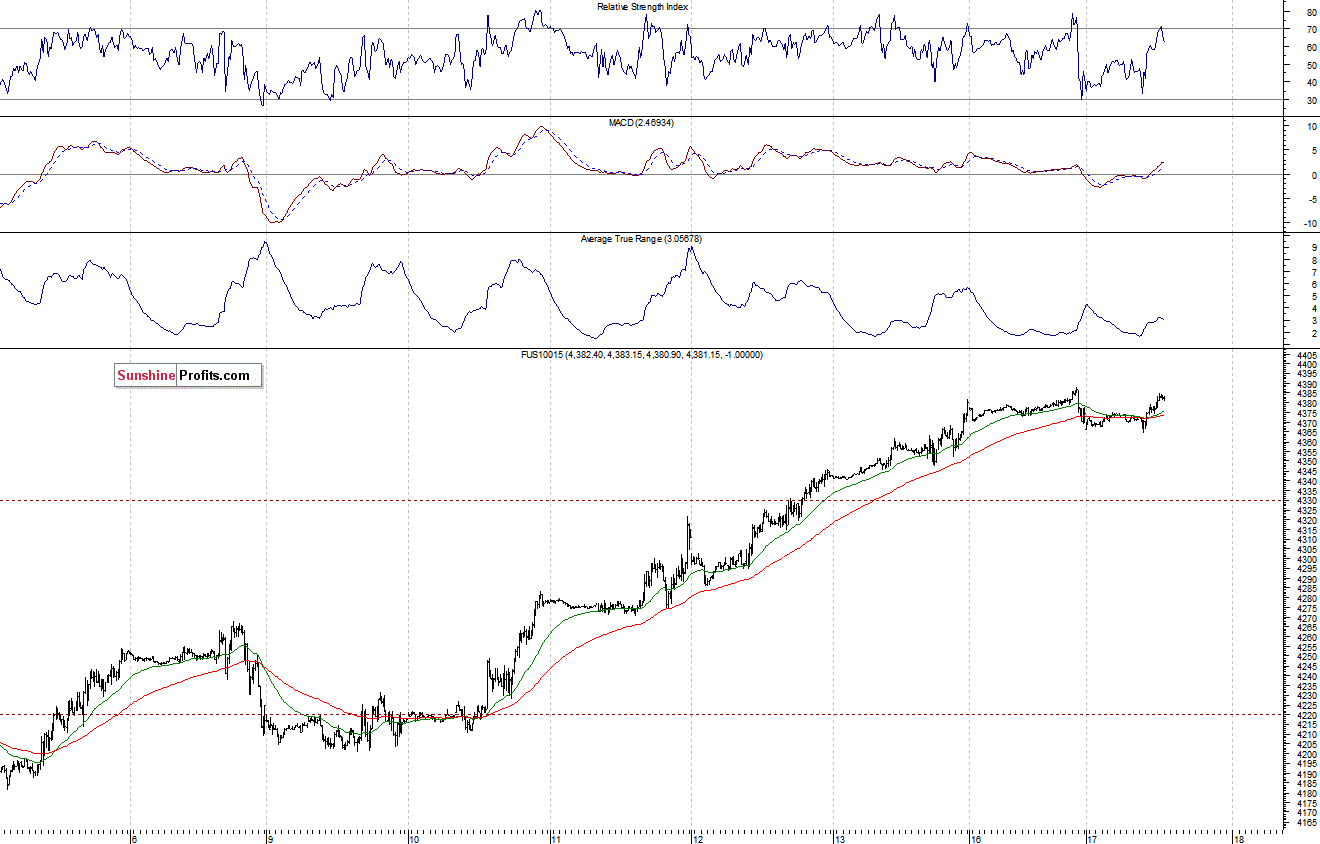Click the 10 value on MACD axis
Screen dimensions: 1320x844
point(1310,128)
